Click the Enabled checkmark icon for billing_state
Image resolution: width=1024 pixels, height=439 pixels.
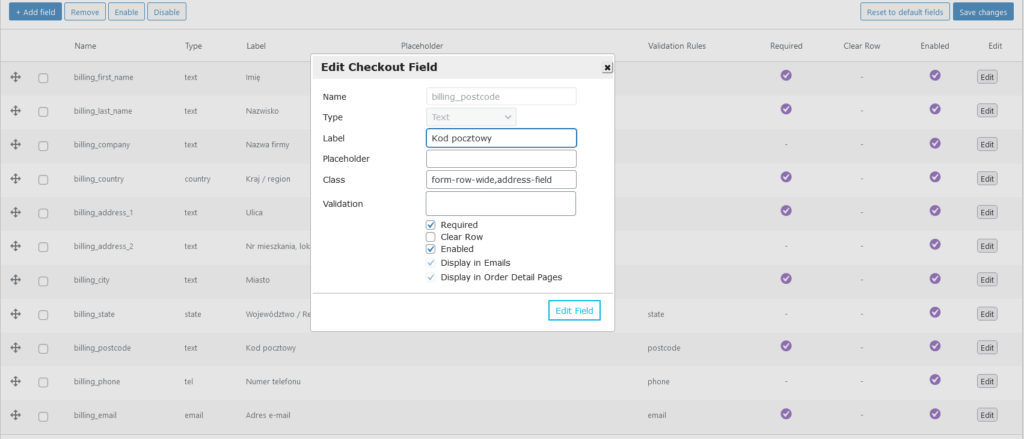[x=935, y=312]
